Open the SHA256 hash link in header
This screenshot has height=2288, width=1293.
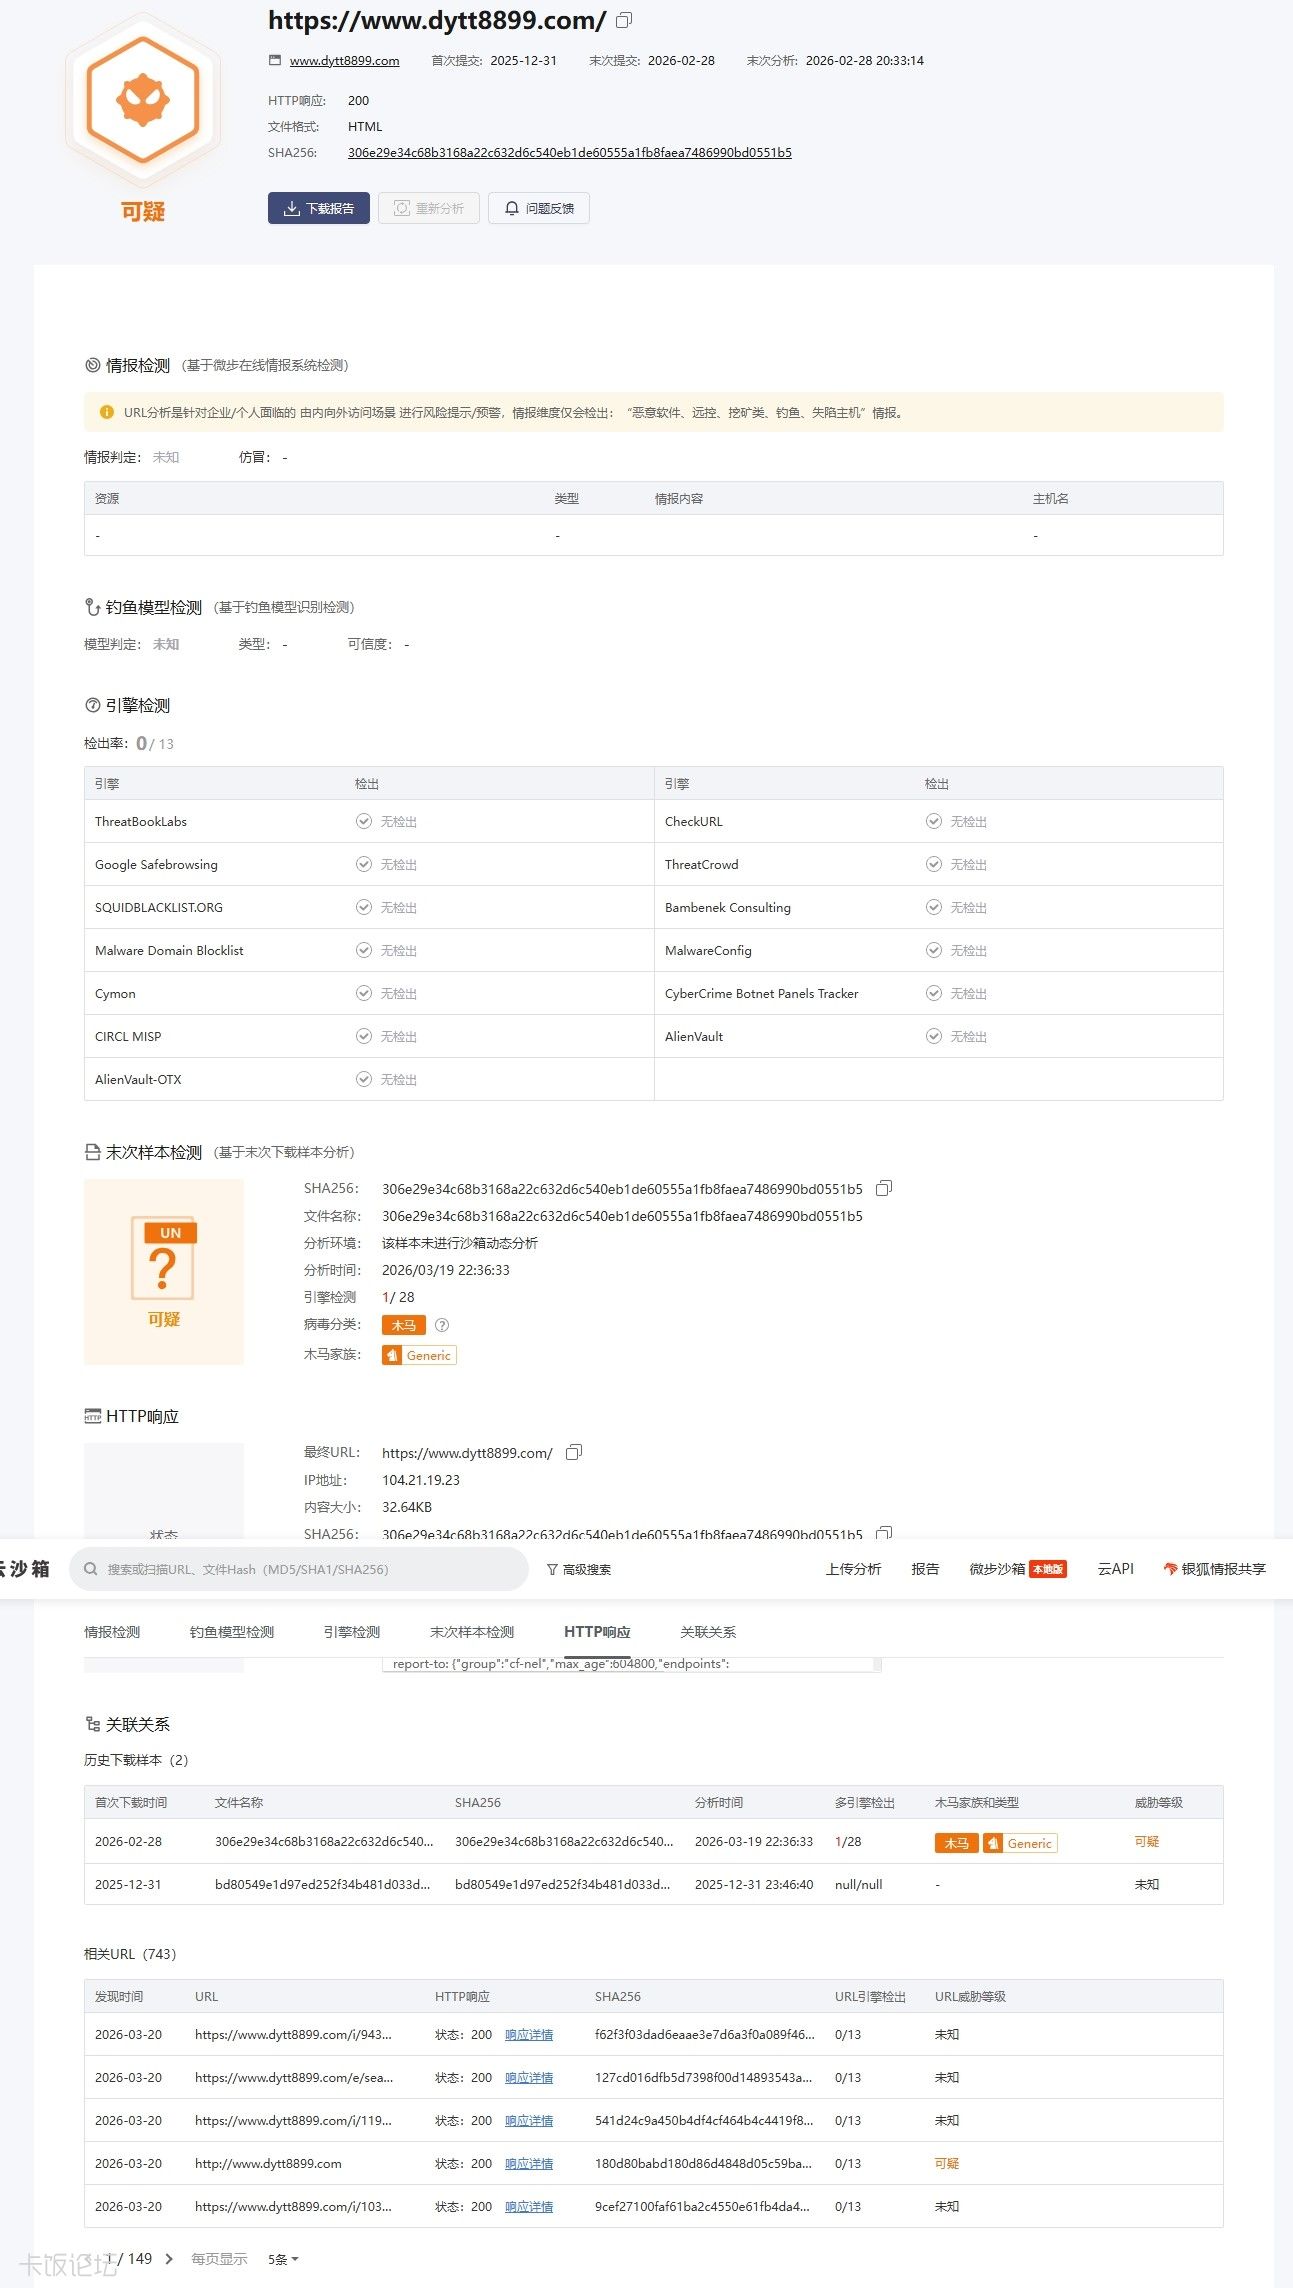point(570,153)
